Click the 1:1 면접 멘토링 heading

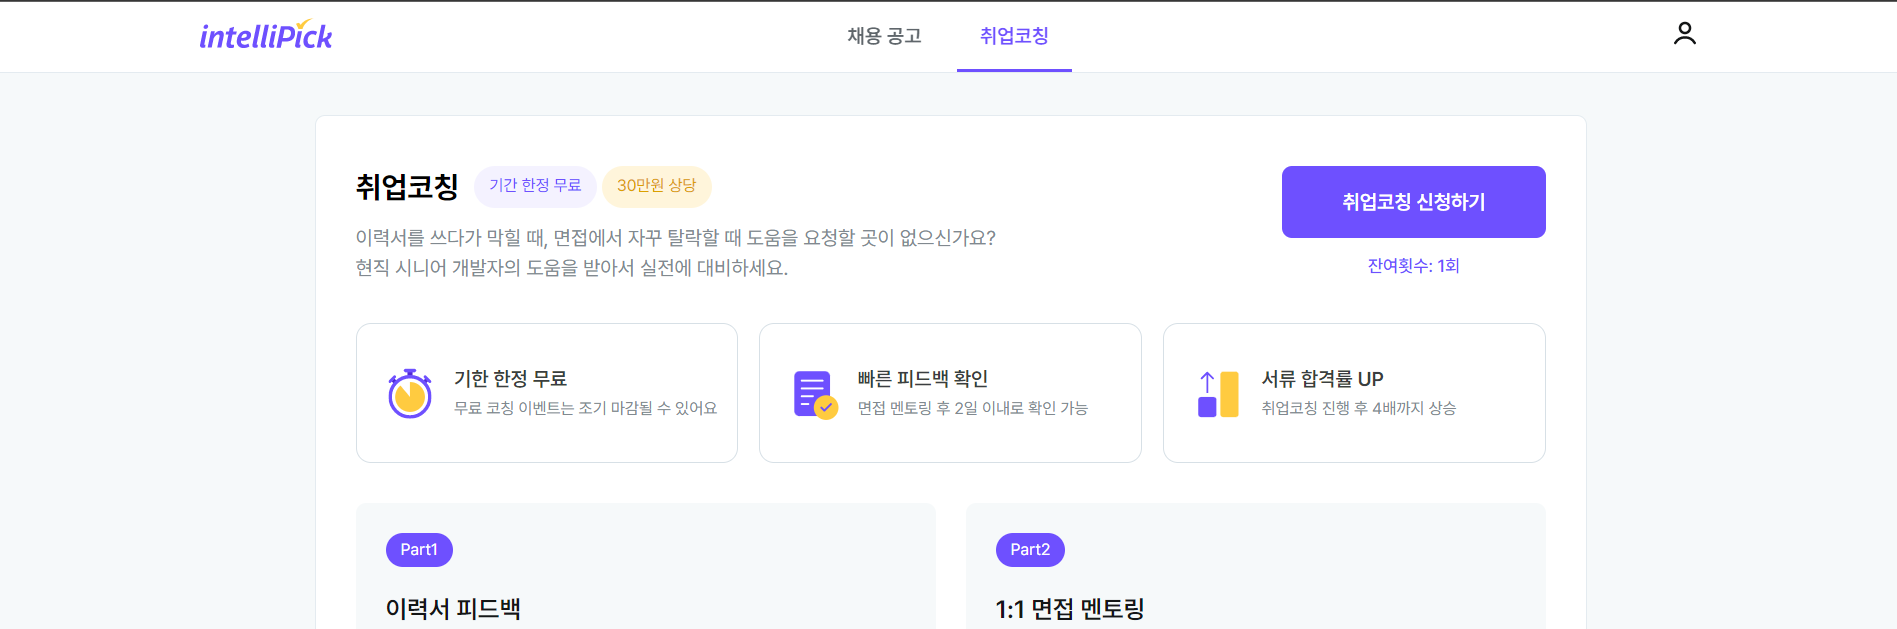coord(1070,609)
